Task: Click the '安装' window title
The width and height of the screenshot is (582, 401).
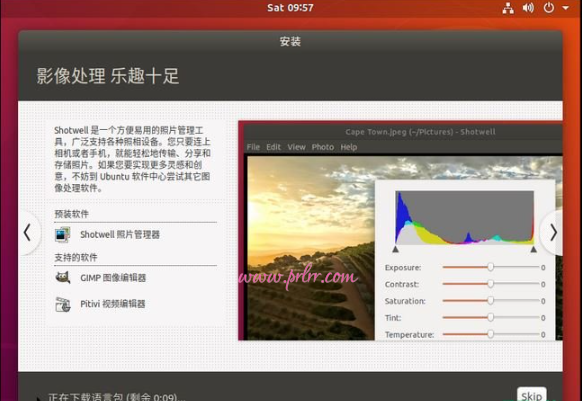Action: point(290,41)
